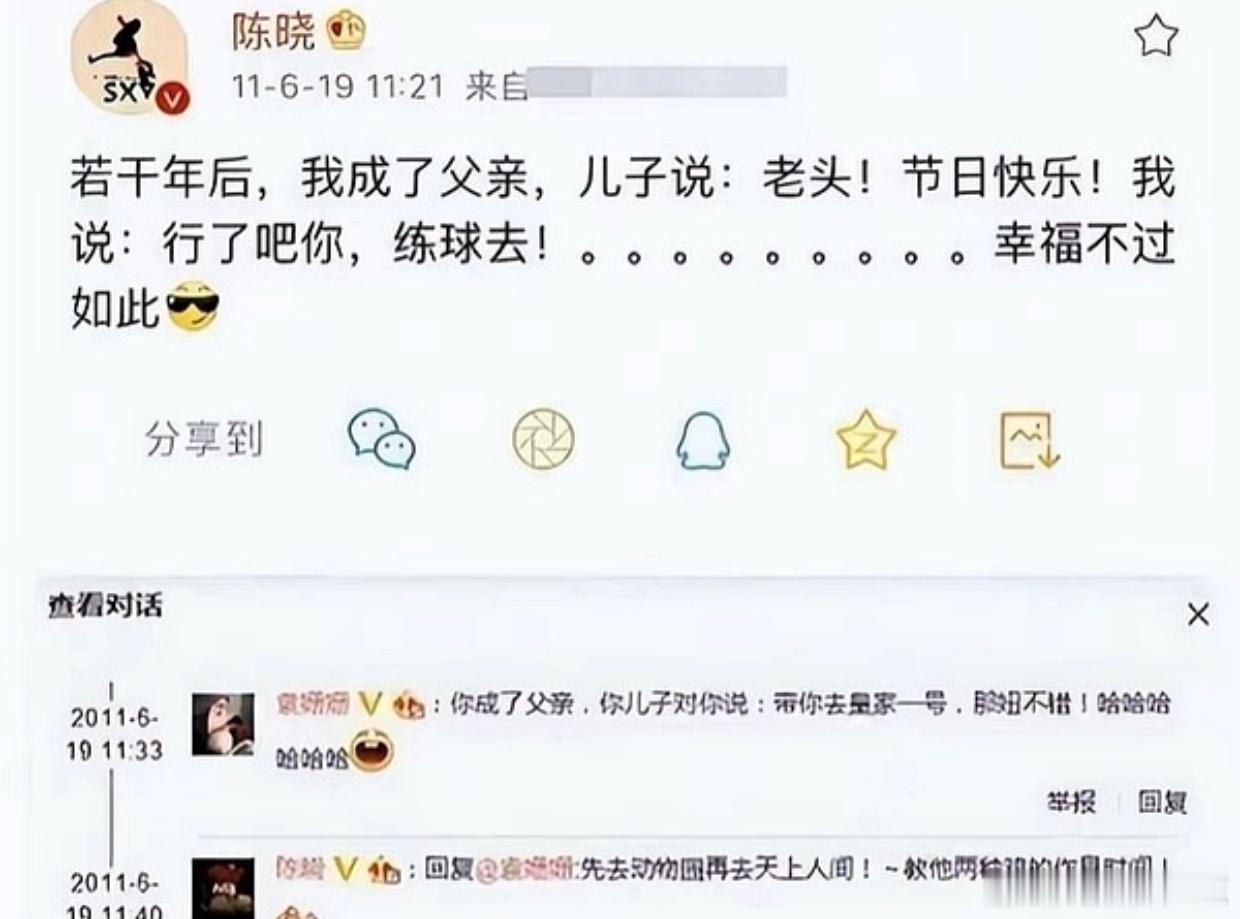Click the post timestamp 11-6-19 11:21

coord(337,87)
